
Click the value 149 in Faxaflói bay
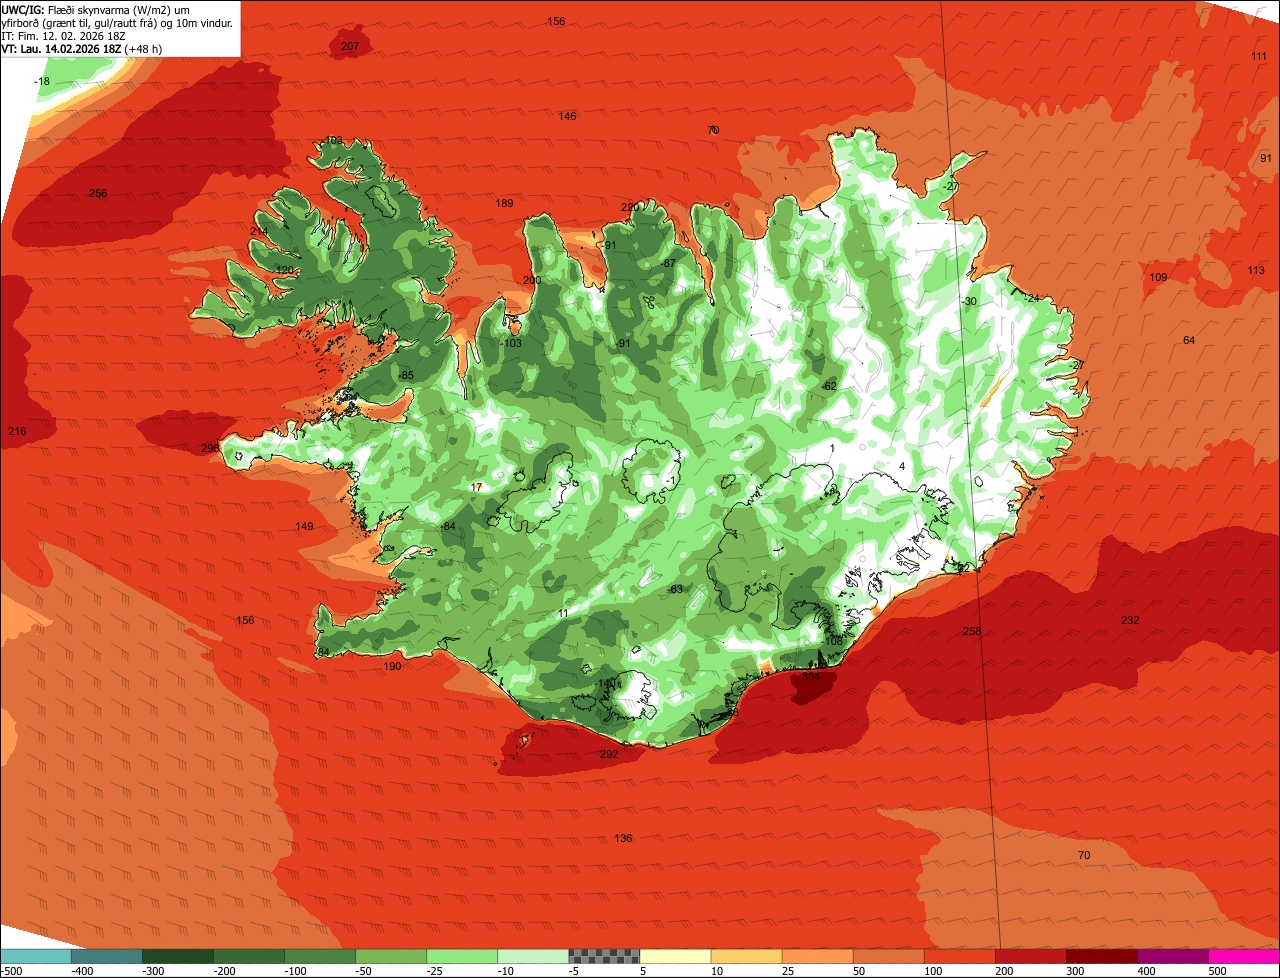pyautogui.click(x=305, y=526)
